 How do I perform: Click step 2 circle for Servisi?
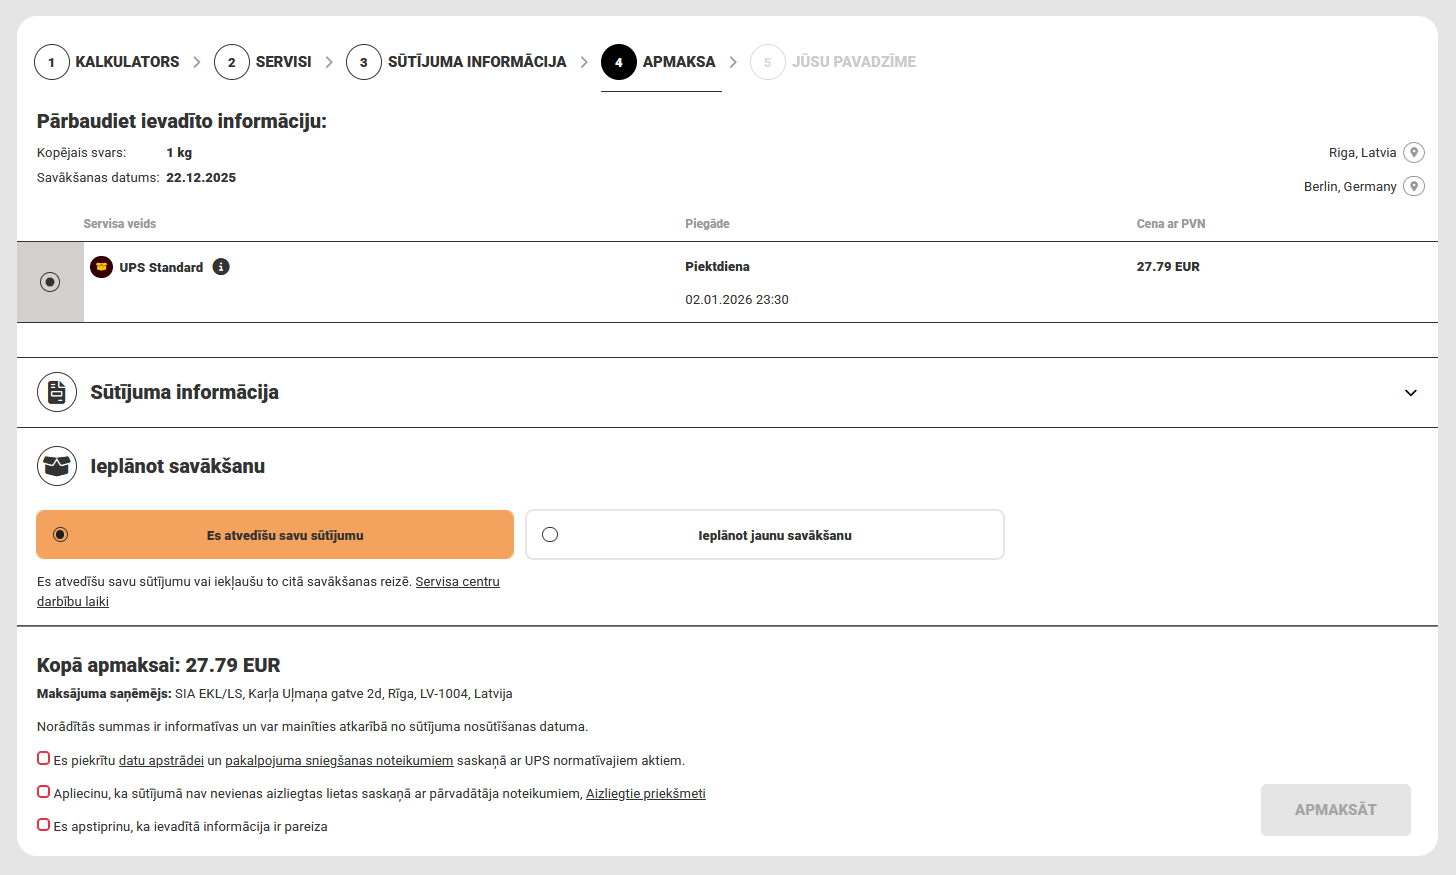click(232, 62)
